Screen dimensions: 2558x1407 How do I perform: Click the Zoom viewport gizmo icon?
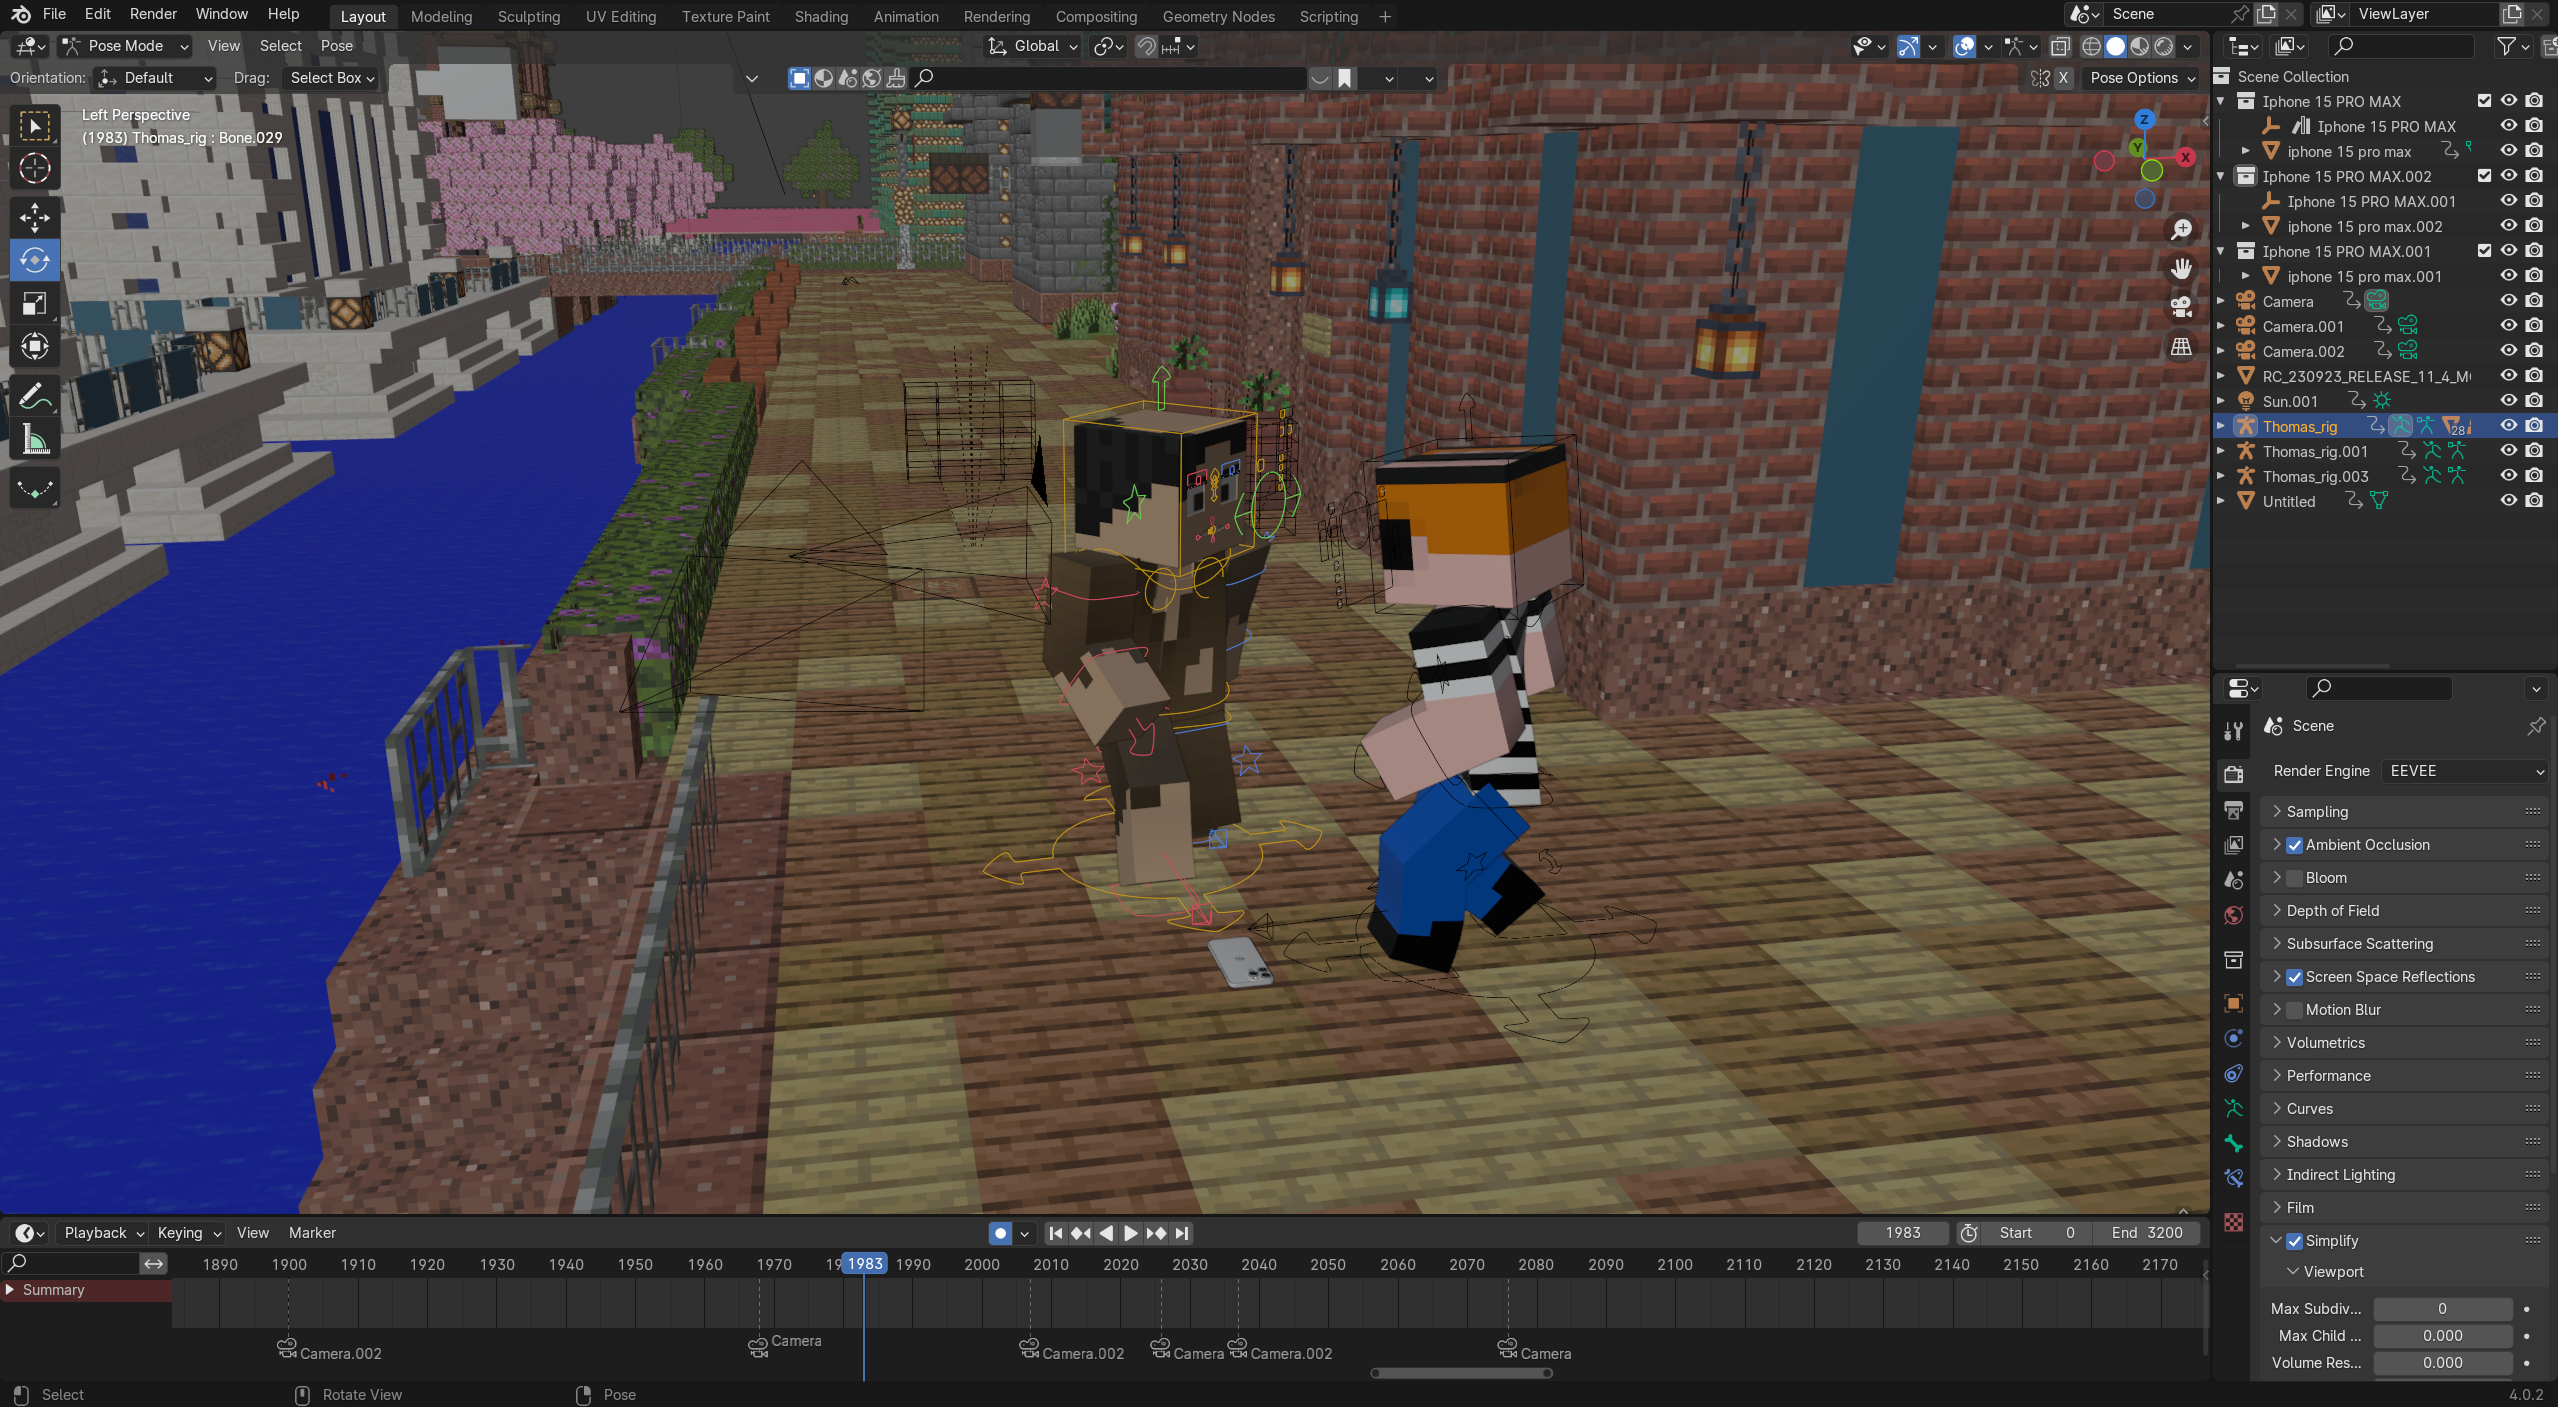[x=2181, y=230]
